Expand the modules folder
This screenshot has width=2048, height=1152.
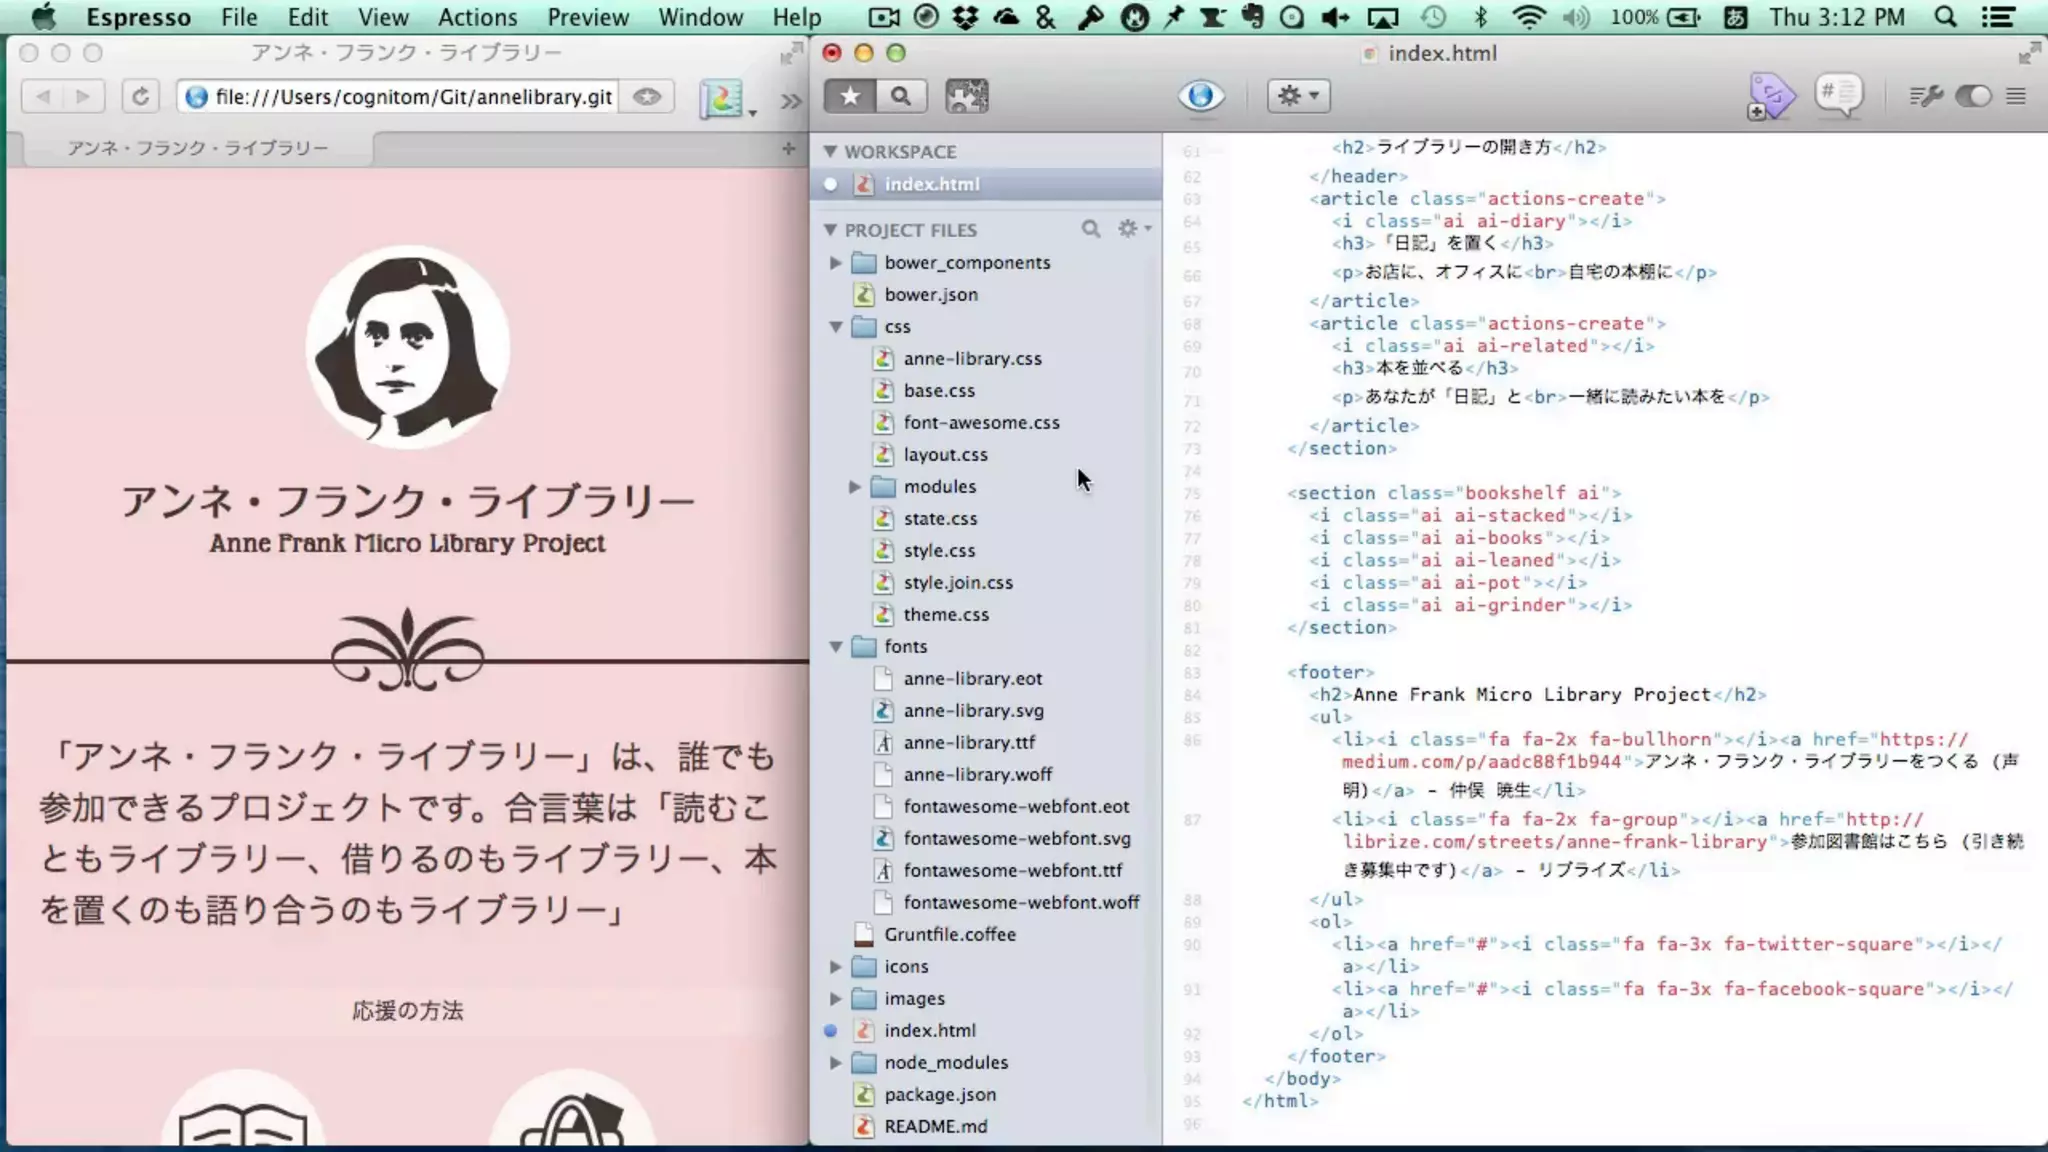click(855, 486)
